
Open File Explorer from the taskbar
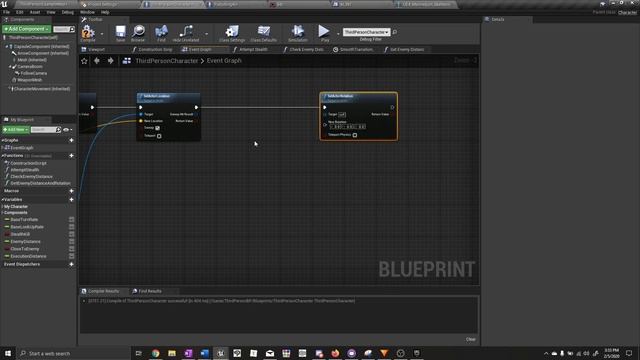pyautogui.click(x=172, y=353)
